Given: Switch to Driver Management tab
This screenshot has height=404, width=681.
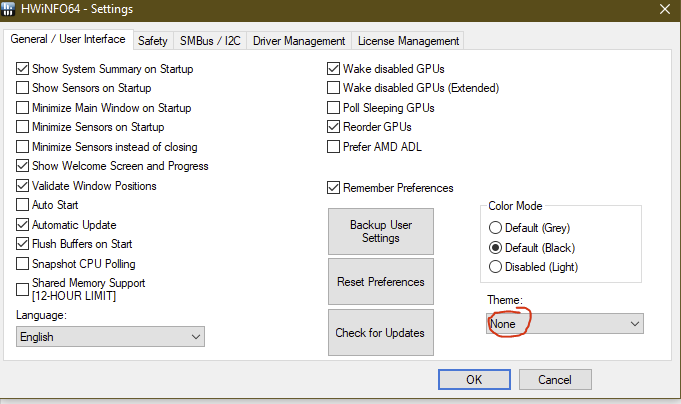Looking at the screenshot, I should click(299, 41).
